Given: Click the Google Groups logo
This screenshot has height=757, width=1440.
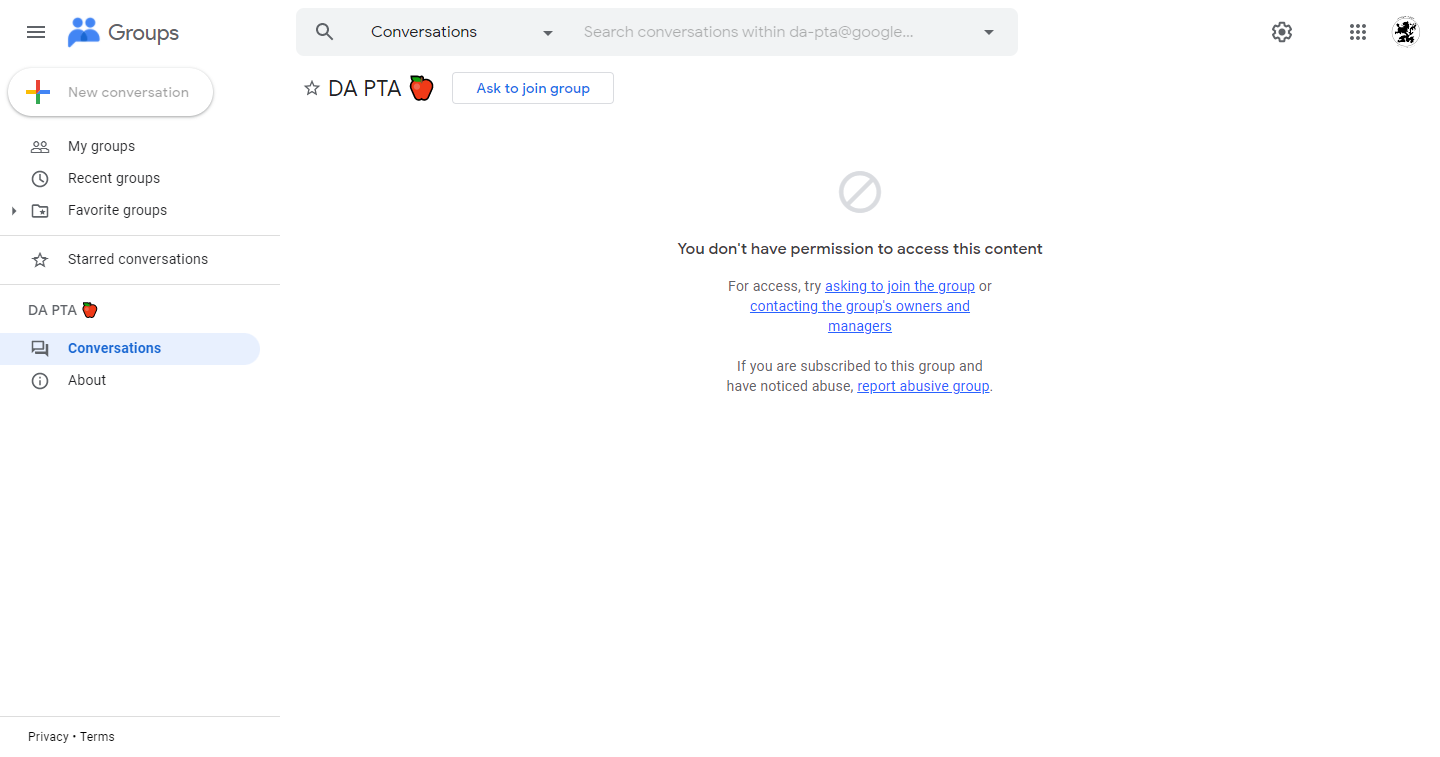Looking at the screenshot, I should [123, 32].
